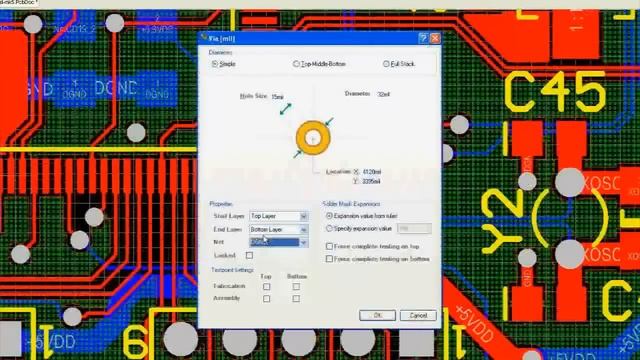Enable Force complete tenting on bottom
The image size is (640, 360).
tap(329, 259)
